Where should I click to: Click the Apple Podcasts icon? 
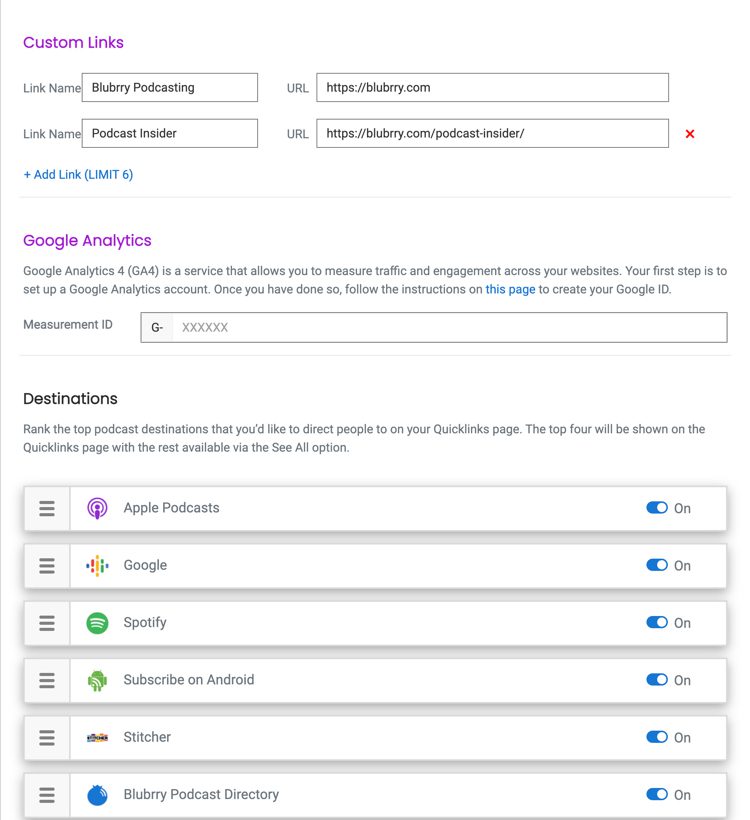point(97,508)
